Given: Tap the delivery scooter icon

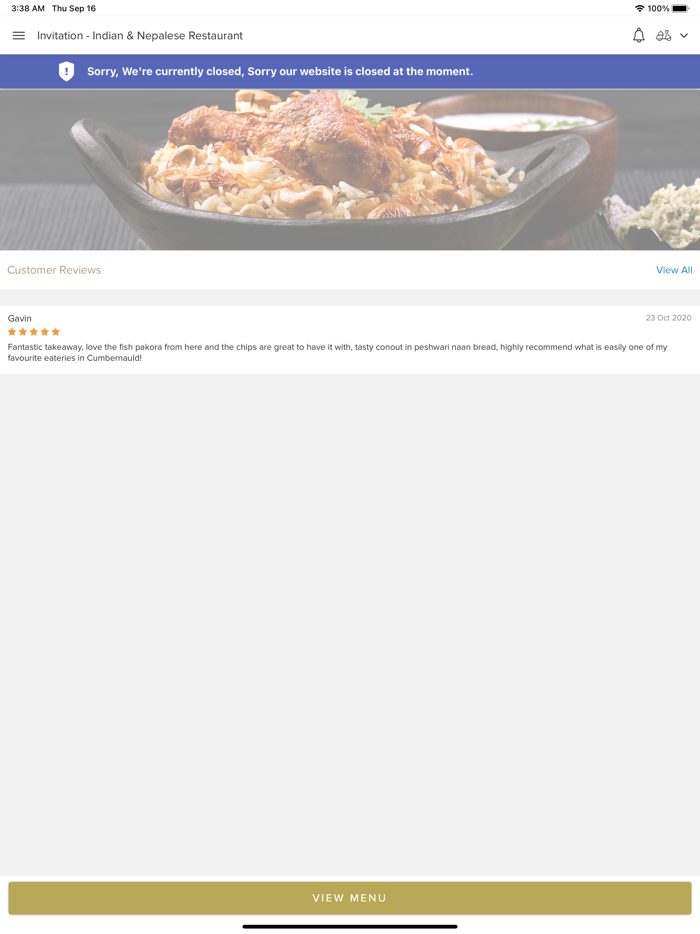Looking at the screenshot, I should (663, 36).
